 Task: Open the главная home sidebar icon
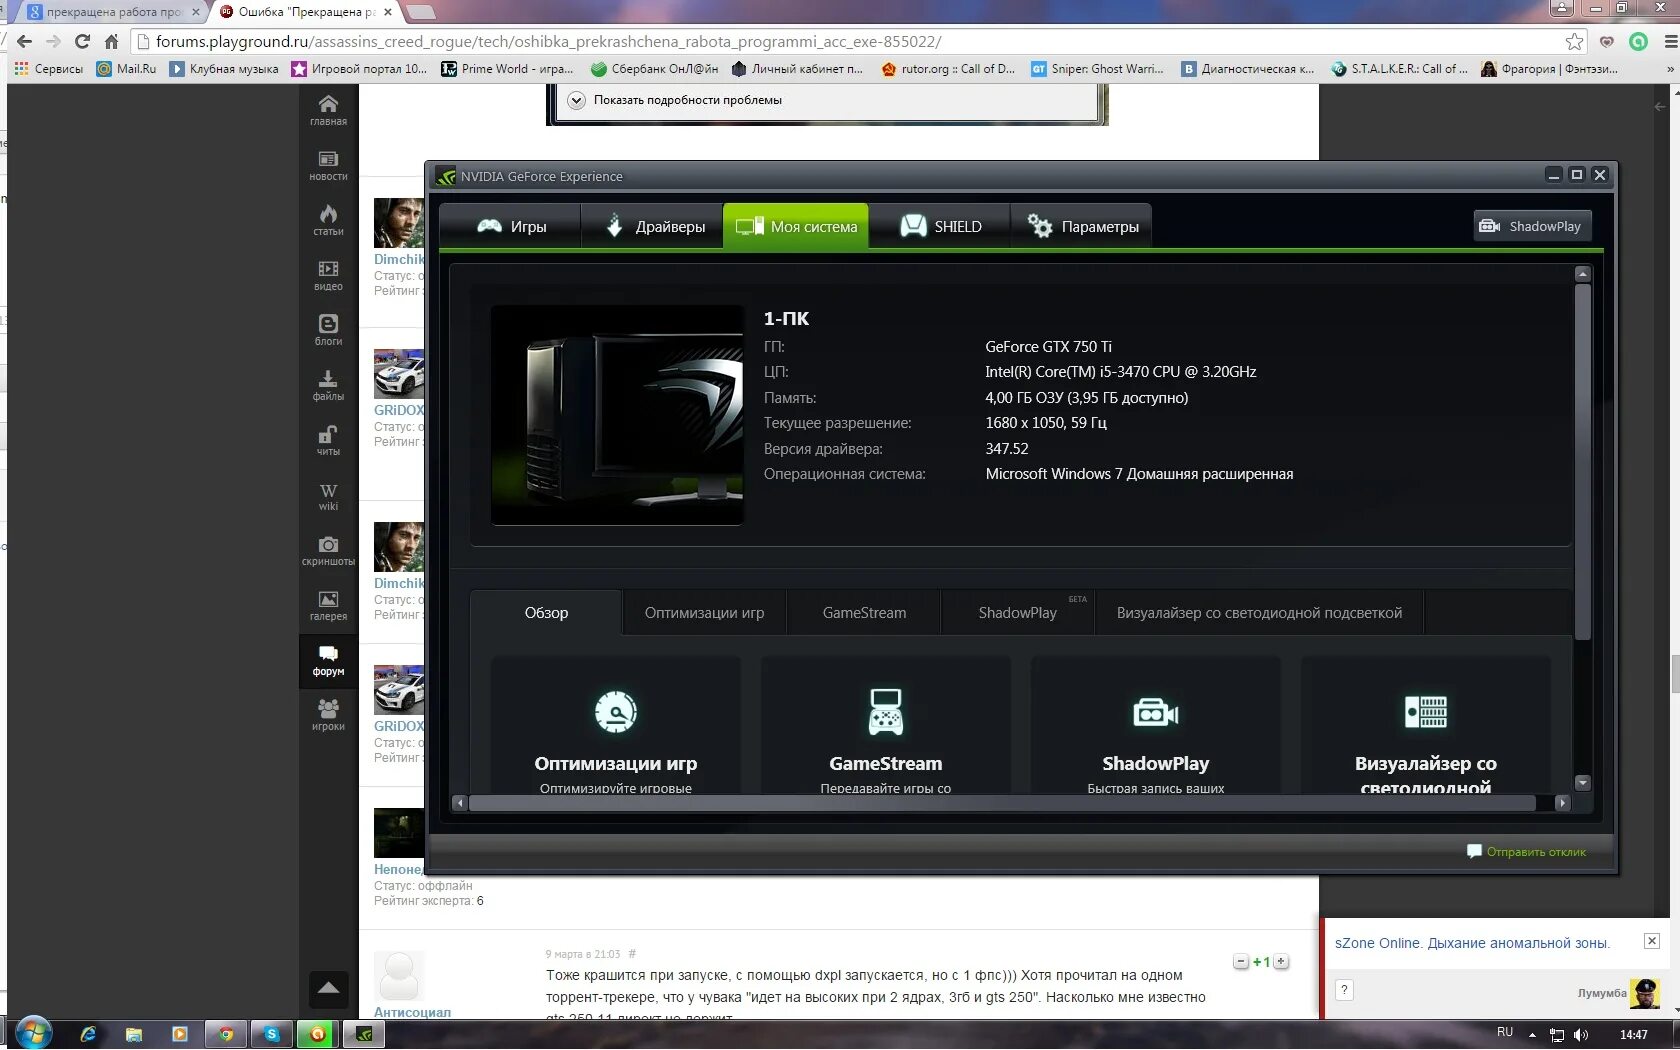[328, 110]
